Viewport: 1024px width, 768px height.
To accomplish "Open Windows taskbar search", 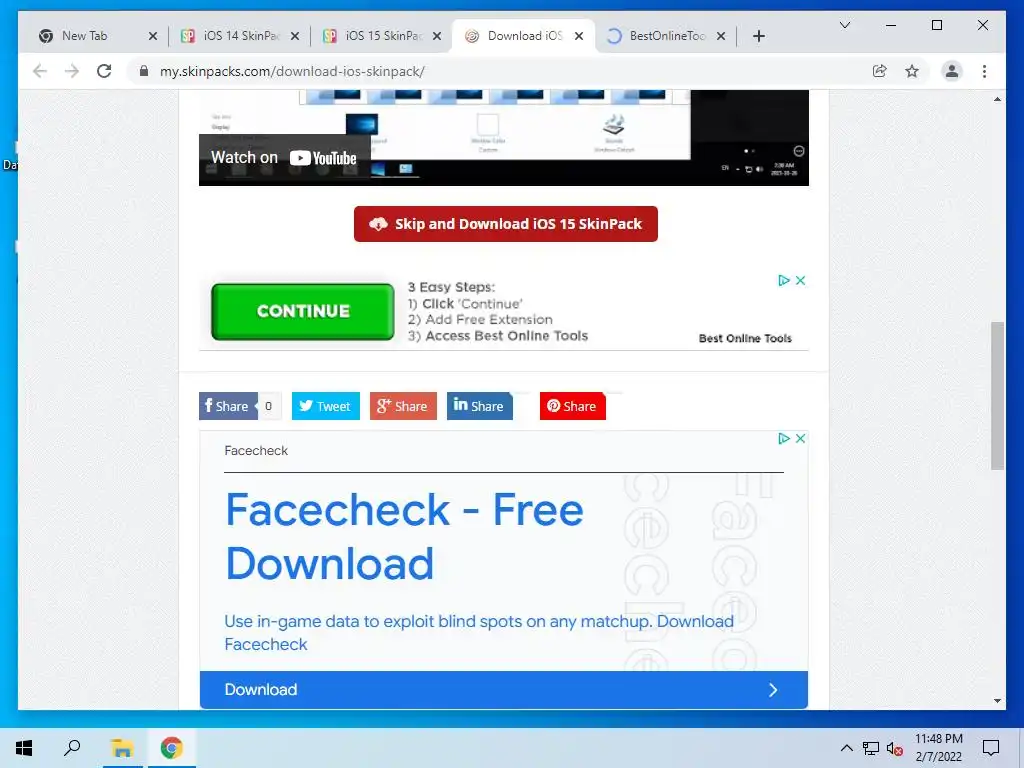I will pos(72,748).
